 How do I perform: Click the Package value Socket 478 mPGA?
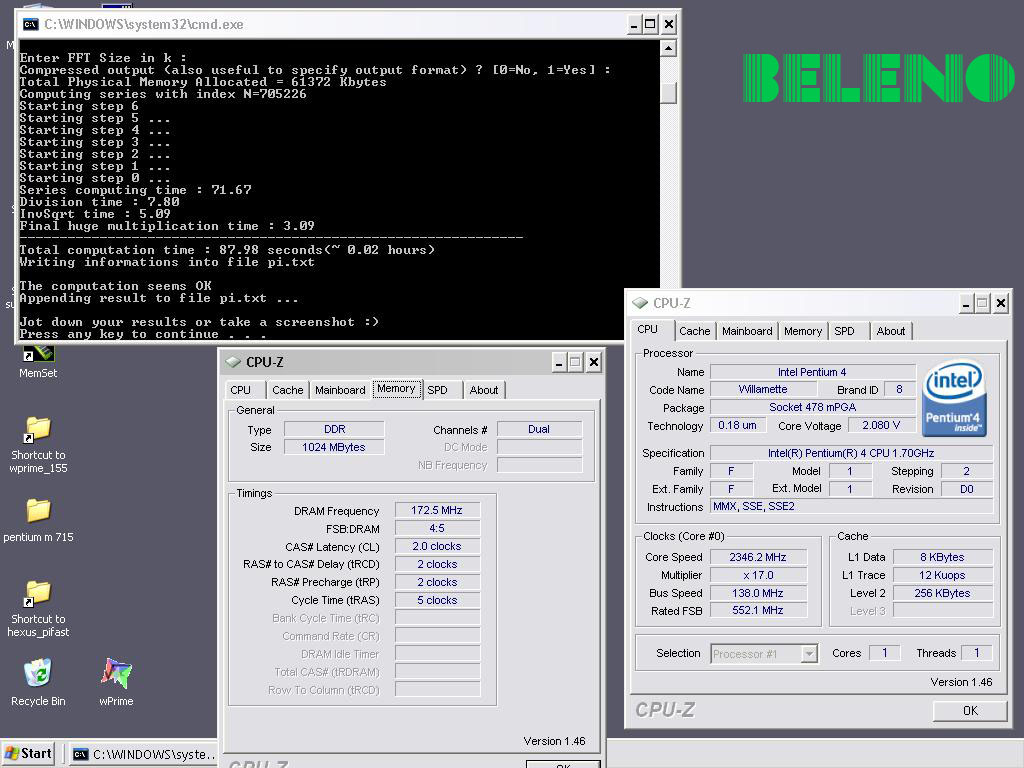812,407
